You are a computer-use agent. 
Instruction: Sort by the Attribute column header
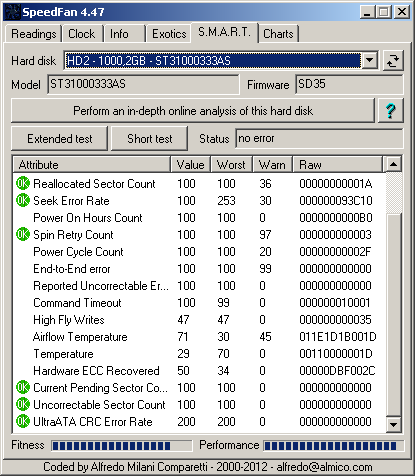pyautogui.click(x=92, y=165)
